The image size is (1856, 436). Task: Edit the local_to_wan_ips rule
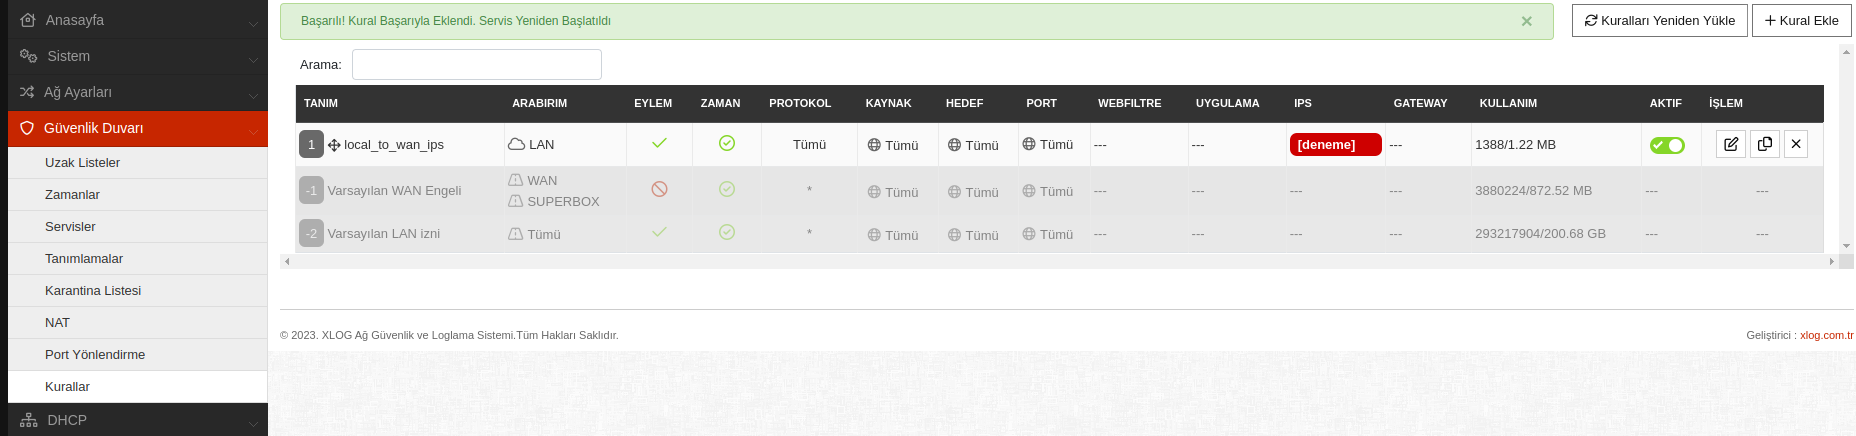(1731, 144)
